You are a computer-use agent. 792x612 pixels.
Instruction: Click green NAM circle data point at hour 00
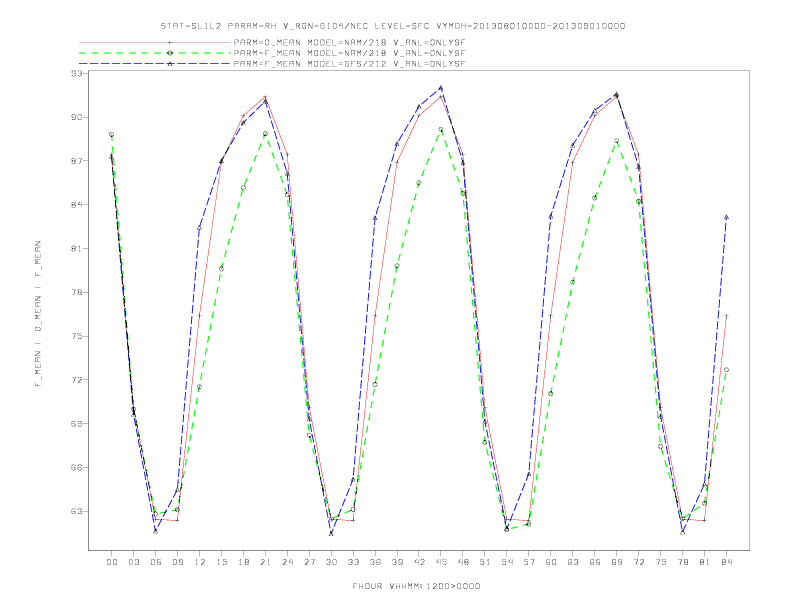[112, 135]
